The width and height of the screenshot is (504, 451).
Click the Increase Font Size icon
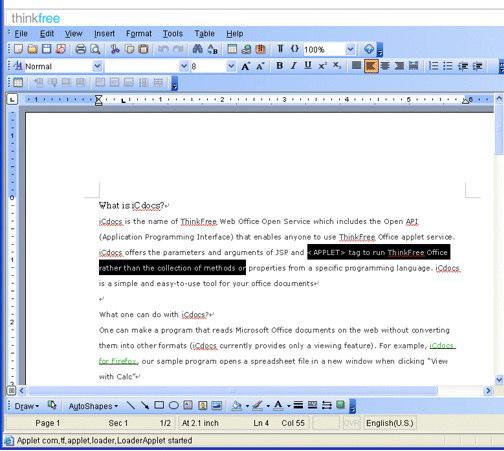pos(245,66)
